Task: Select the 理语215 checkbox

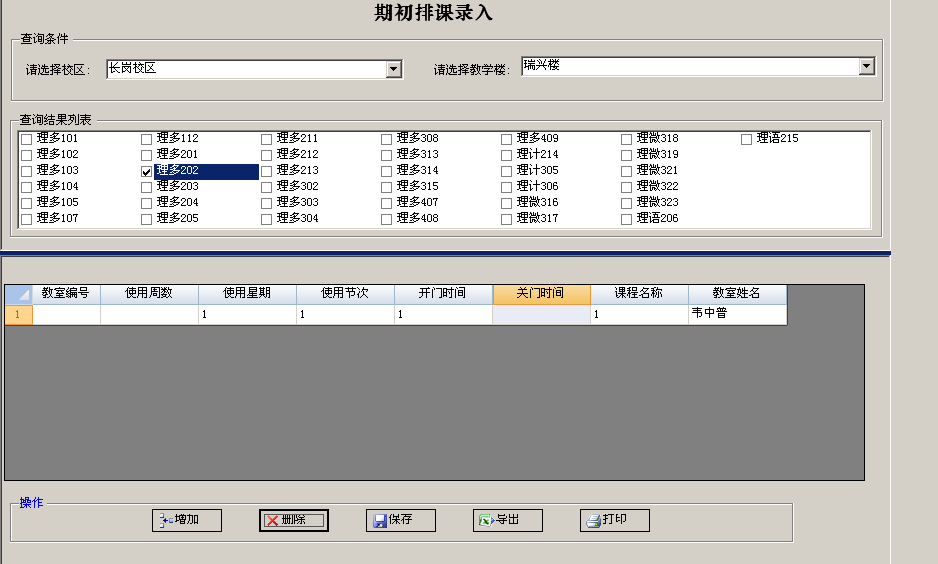Action: (x=747, y=139)
